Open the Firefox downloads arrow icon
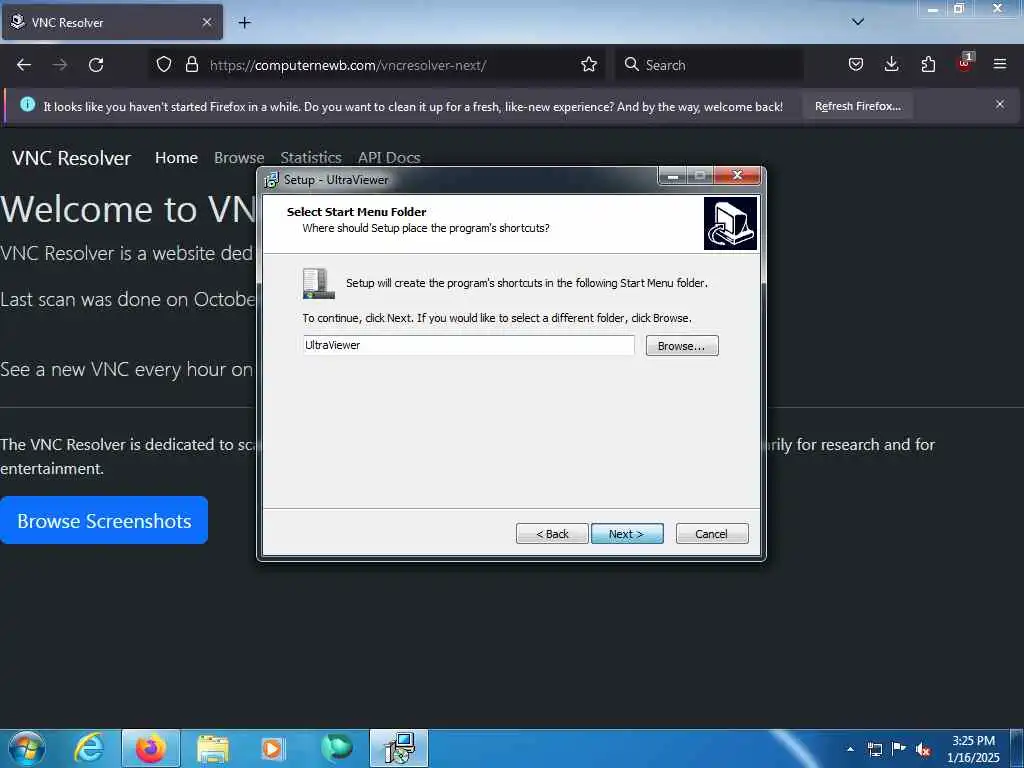1024x768 pixels. (x=891, y=64)
